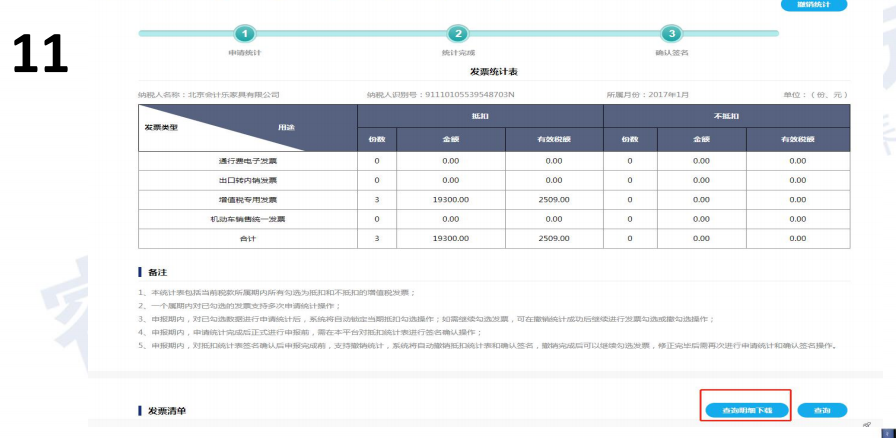Select step 1 circle 申请统计
The image size is (896, 438).
[x=245, y=34]
